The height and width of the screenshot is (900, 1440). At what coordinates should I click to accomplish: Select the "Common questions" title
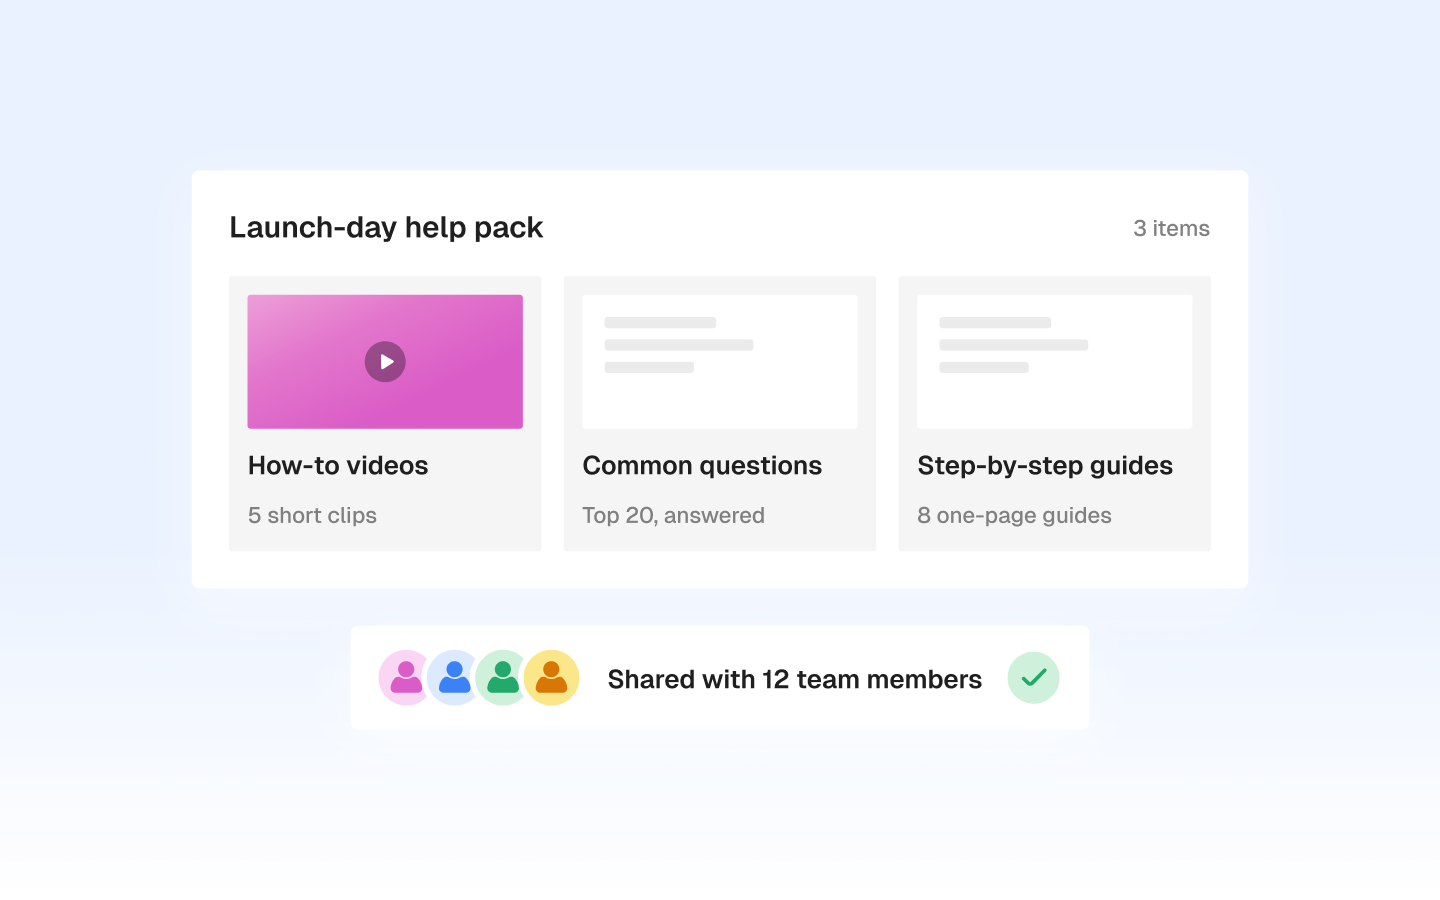(702, 466)
